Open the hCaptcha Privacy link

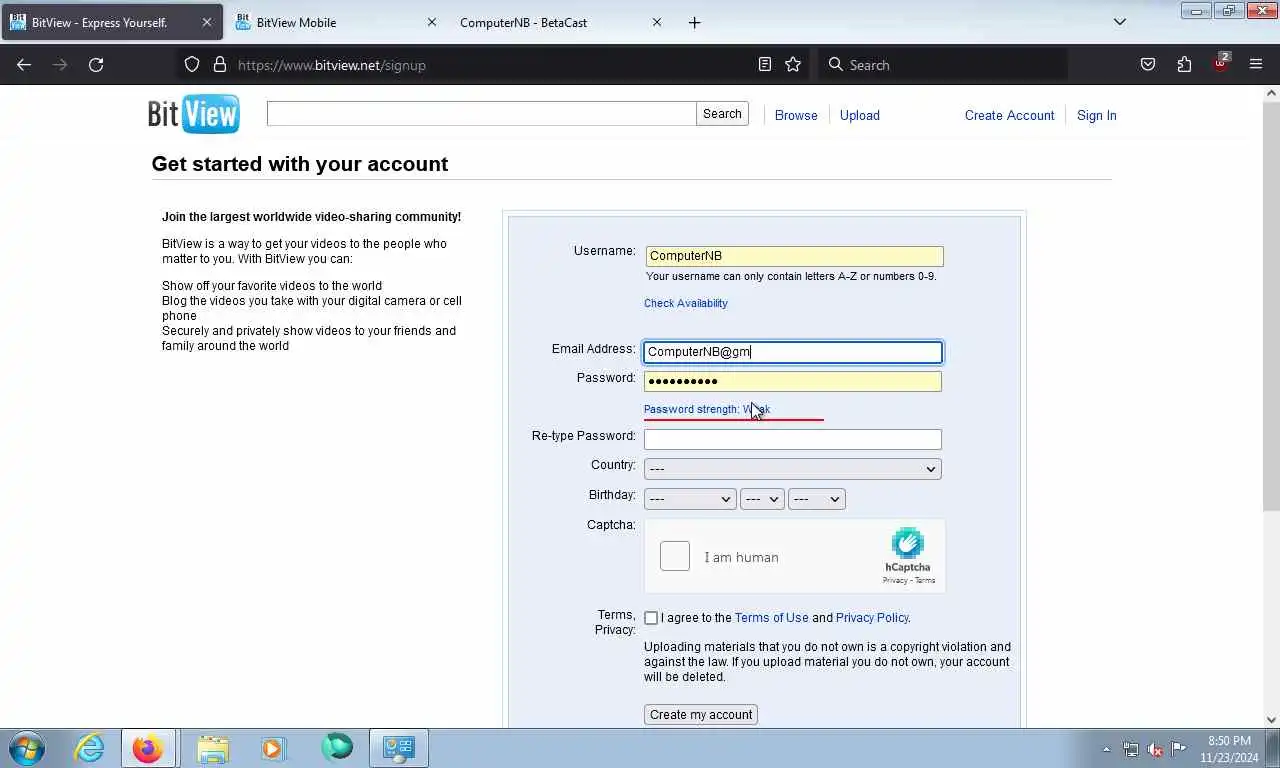pyautogui.click(x=895, y=580)
